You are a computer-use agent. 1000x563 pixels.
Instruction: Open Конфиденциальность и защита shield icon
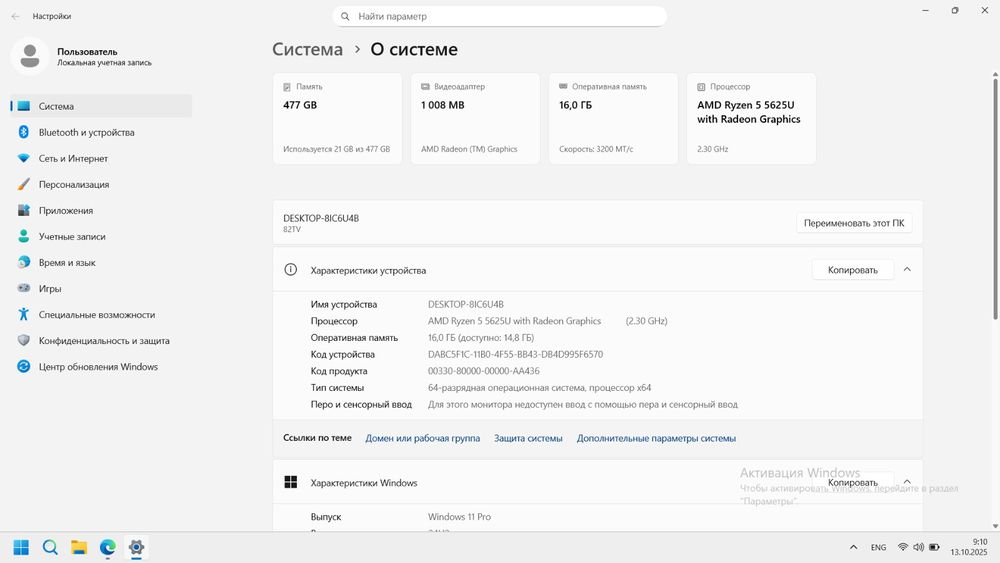point(24,340)
